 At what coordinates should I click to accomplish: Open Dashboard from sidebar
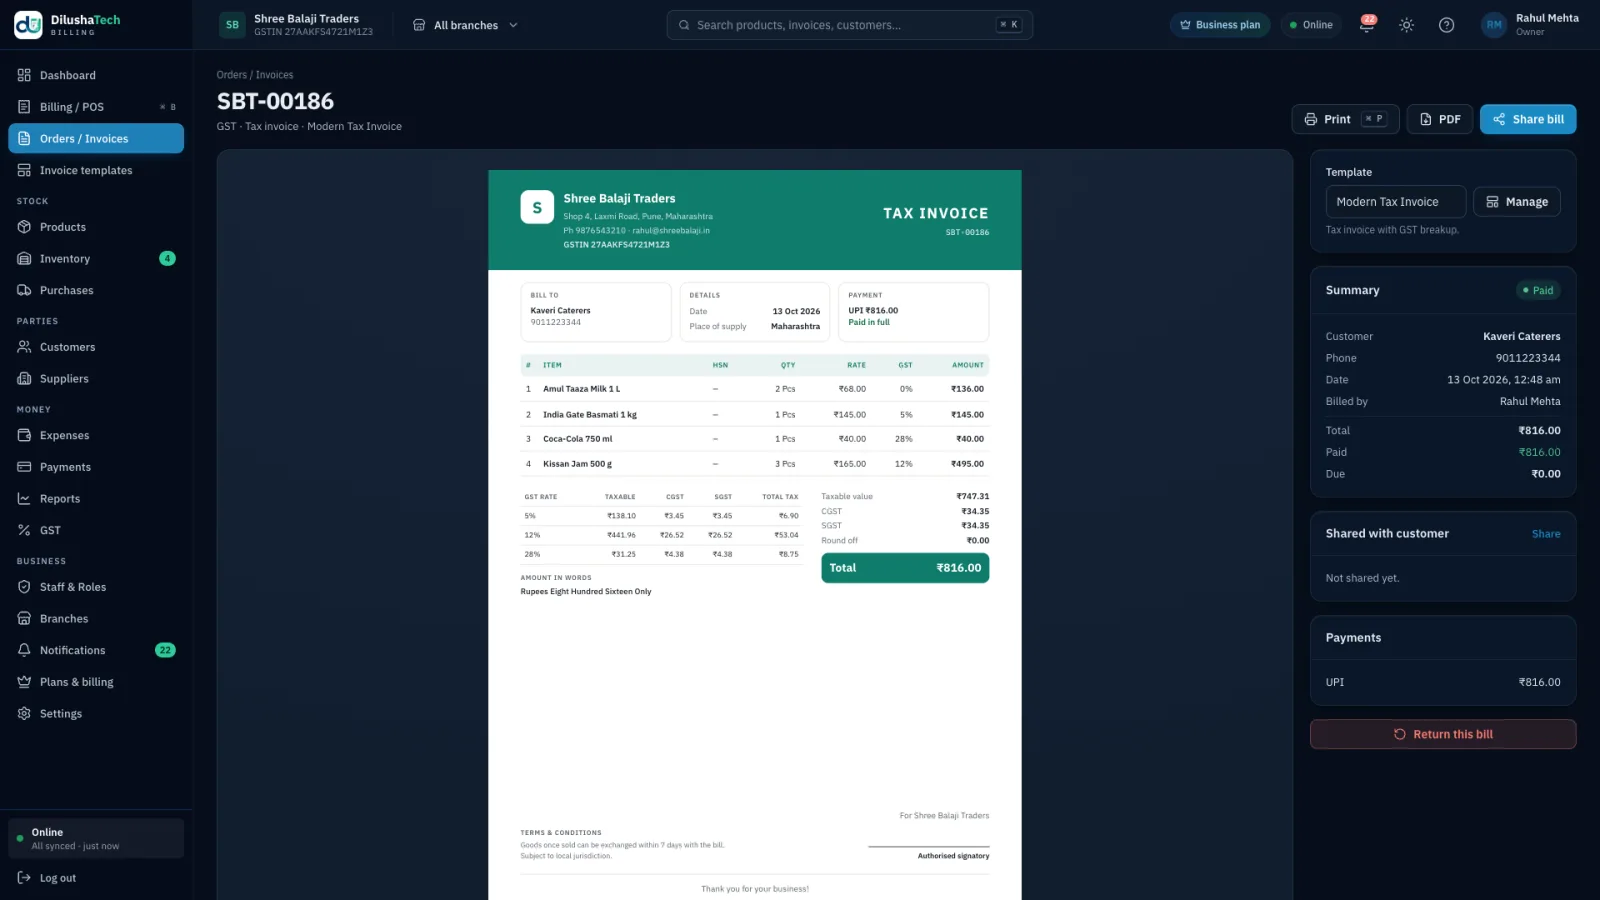[96, 75]
